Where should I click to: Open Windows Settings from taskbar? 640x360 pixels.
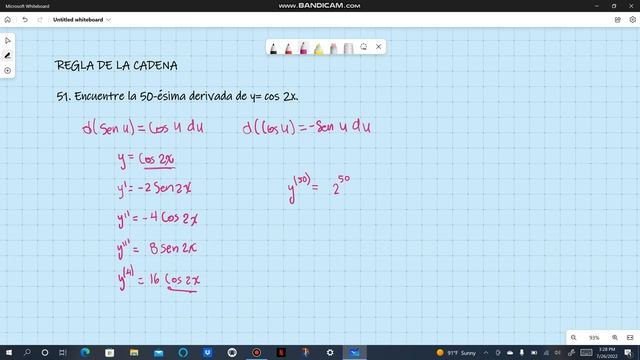(x=330, y=352)
